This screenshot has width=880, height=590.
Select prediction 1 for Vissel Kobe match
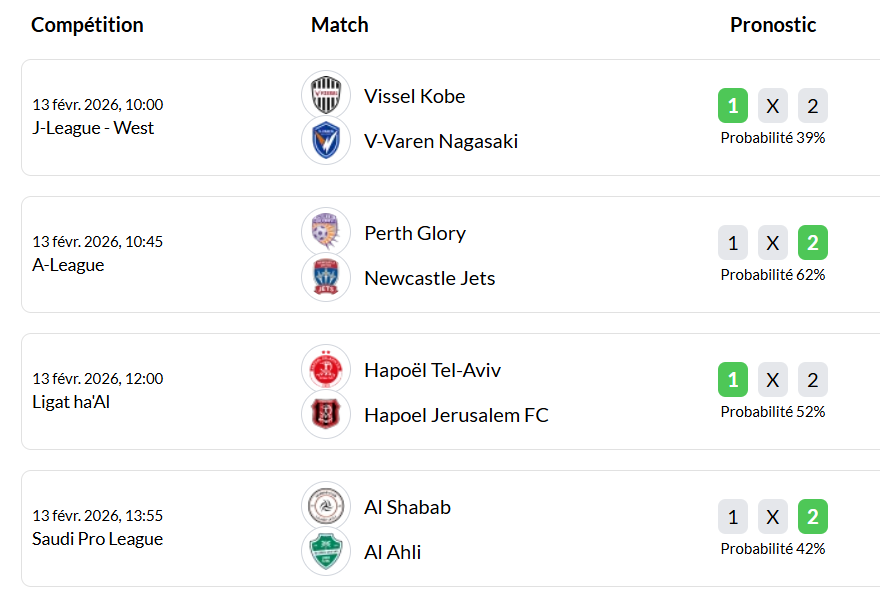point(733,106)
